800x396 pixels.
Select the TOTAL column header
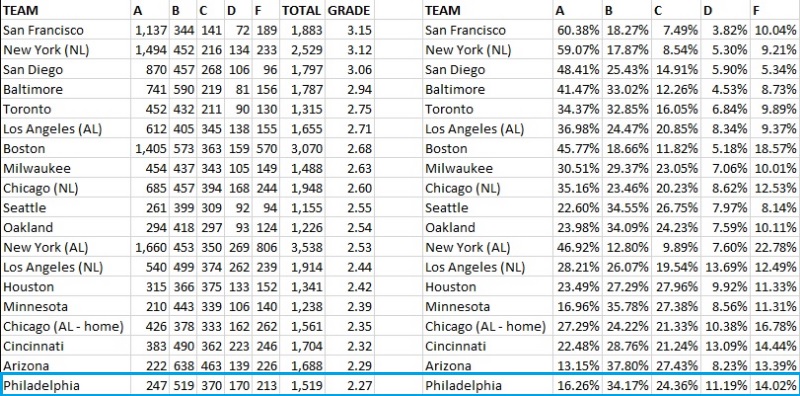click(301, 10)
